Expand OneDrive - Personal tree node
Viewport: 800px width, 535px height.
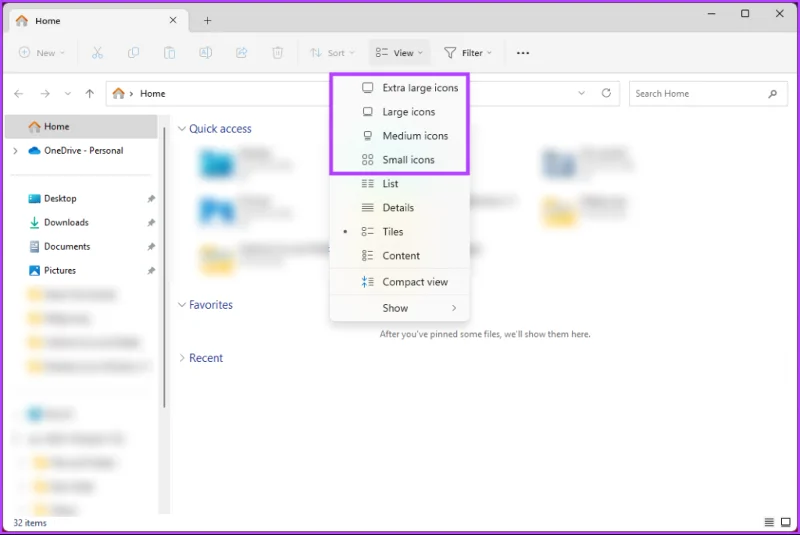[15, 150]
